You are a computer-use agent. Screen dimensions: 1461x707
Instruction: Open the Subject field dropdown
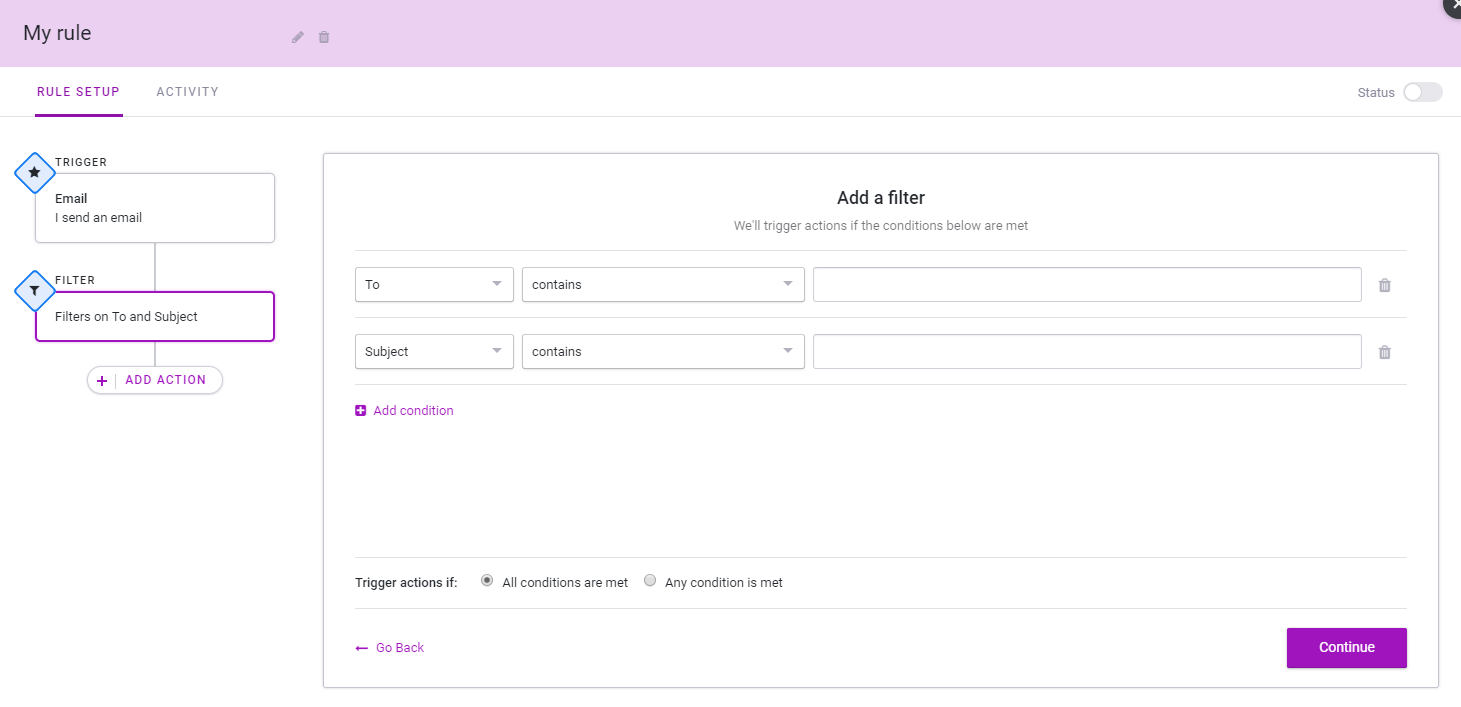(x=434, y=352)
